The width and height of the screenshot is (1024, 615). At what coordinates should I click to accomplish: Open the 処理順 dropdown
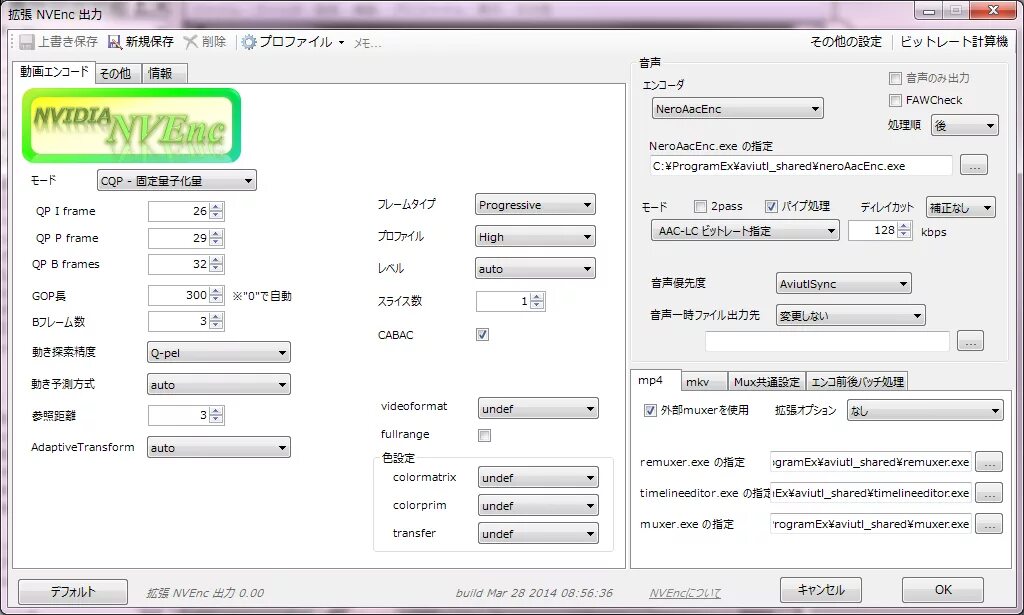point(965,125)
